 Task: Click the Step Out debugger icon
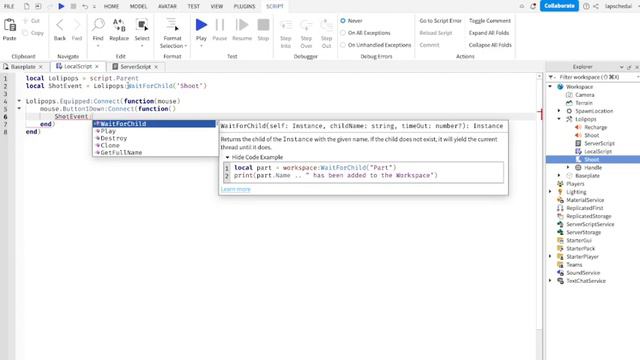pos(327,25)
